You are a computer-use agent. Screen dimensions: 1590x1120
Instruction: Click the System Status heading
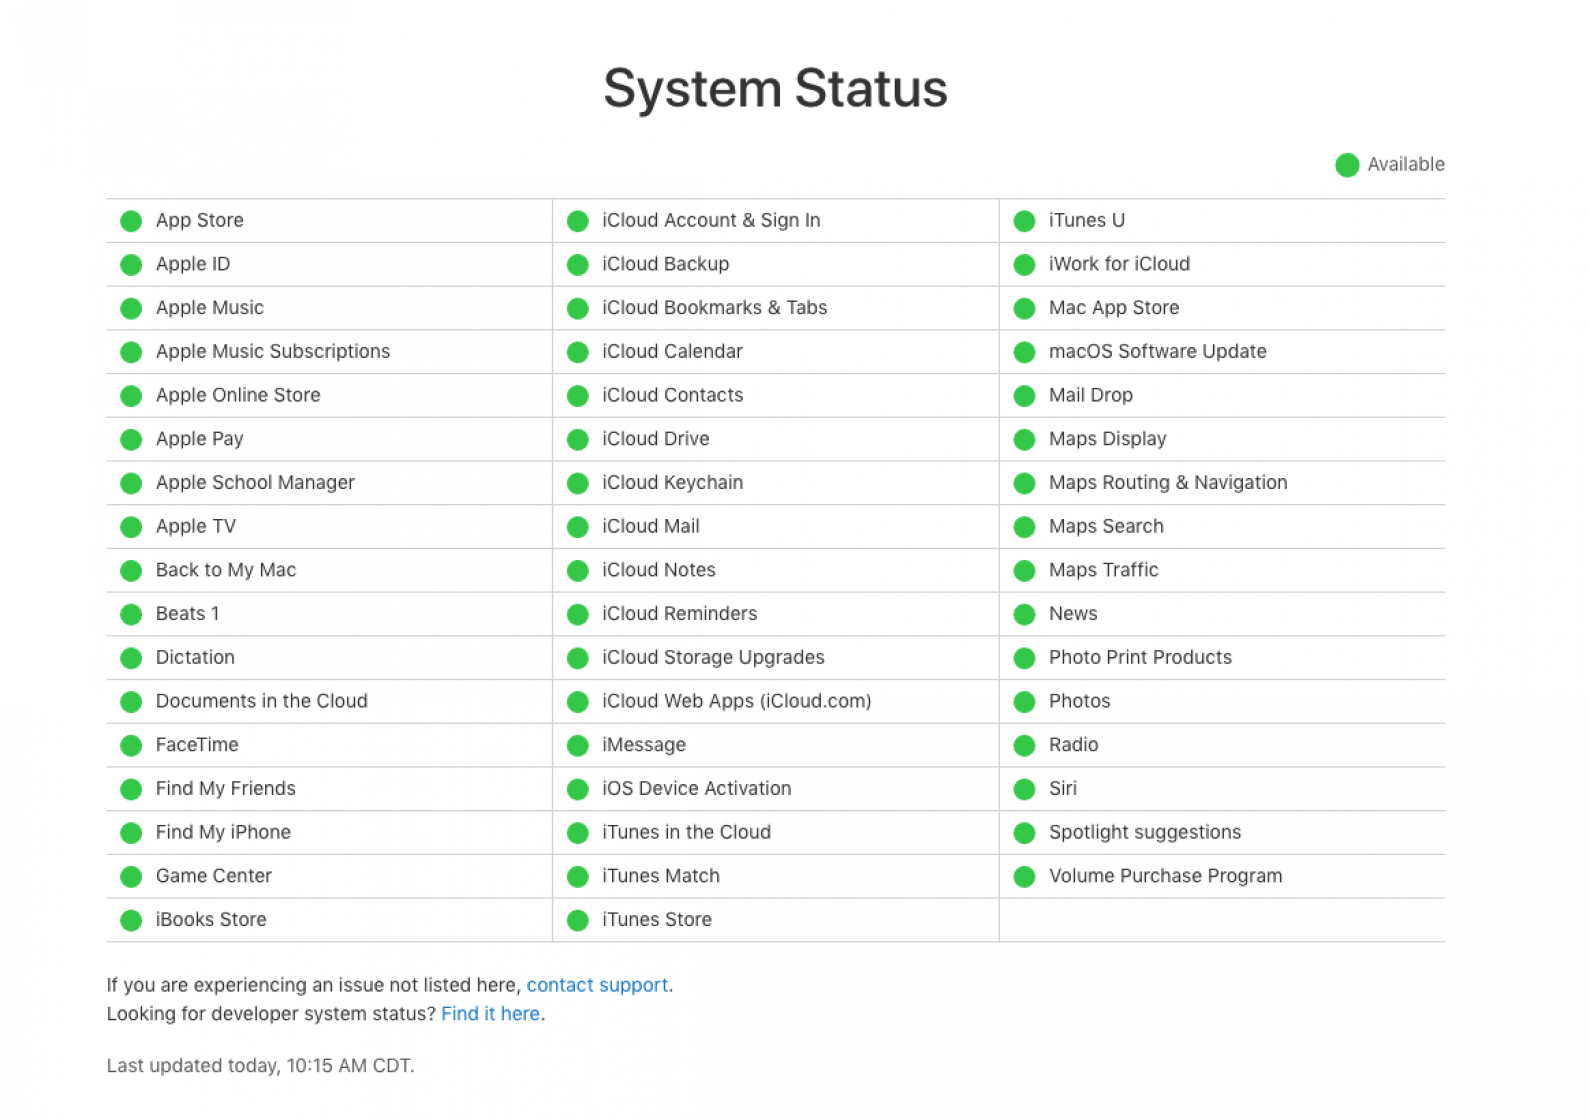click(x=775, y=89)
